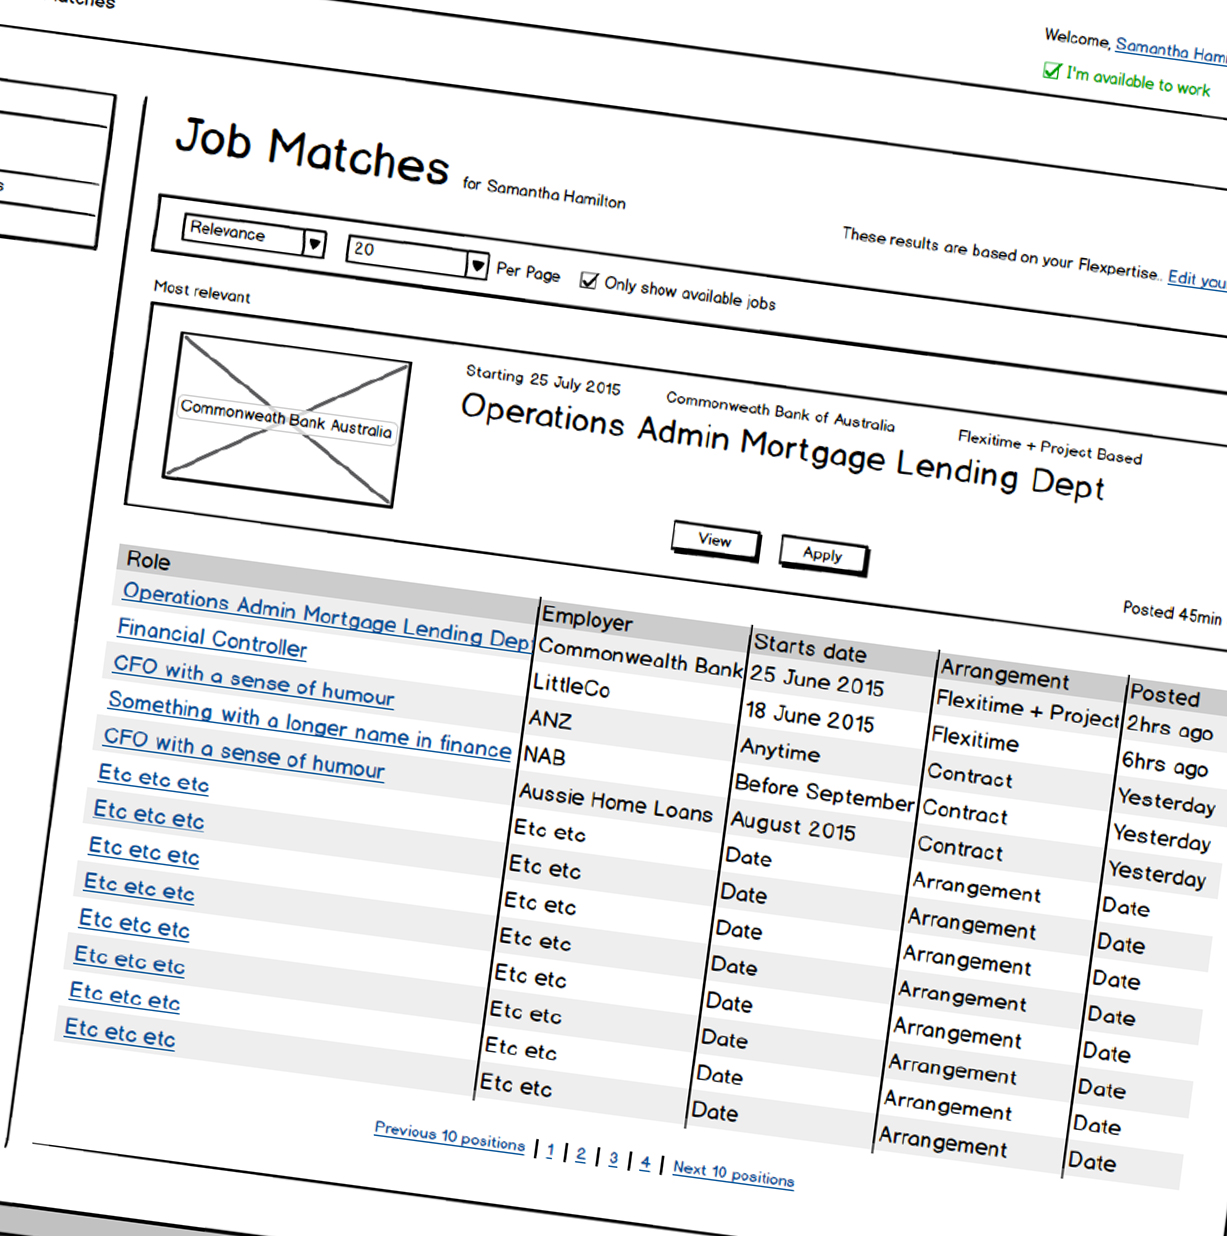1227x1236 pixels.
Task: Click the Starts date column header
Action: coord(810,649)
